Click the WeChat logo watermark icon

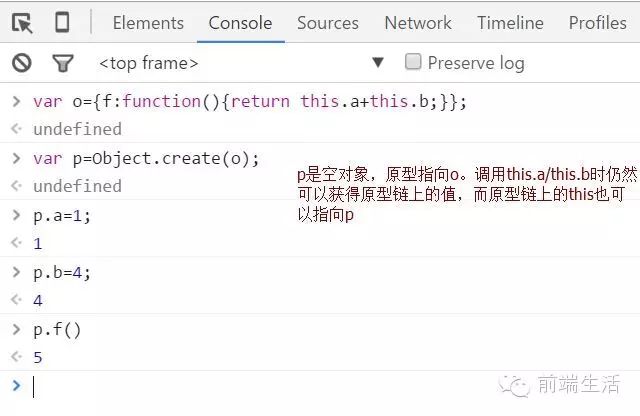point(519,384)
